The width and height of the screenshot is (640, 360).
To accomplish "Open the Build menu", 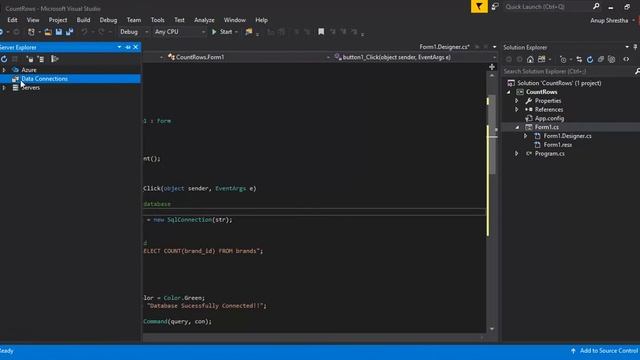I will 83,20.
